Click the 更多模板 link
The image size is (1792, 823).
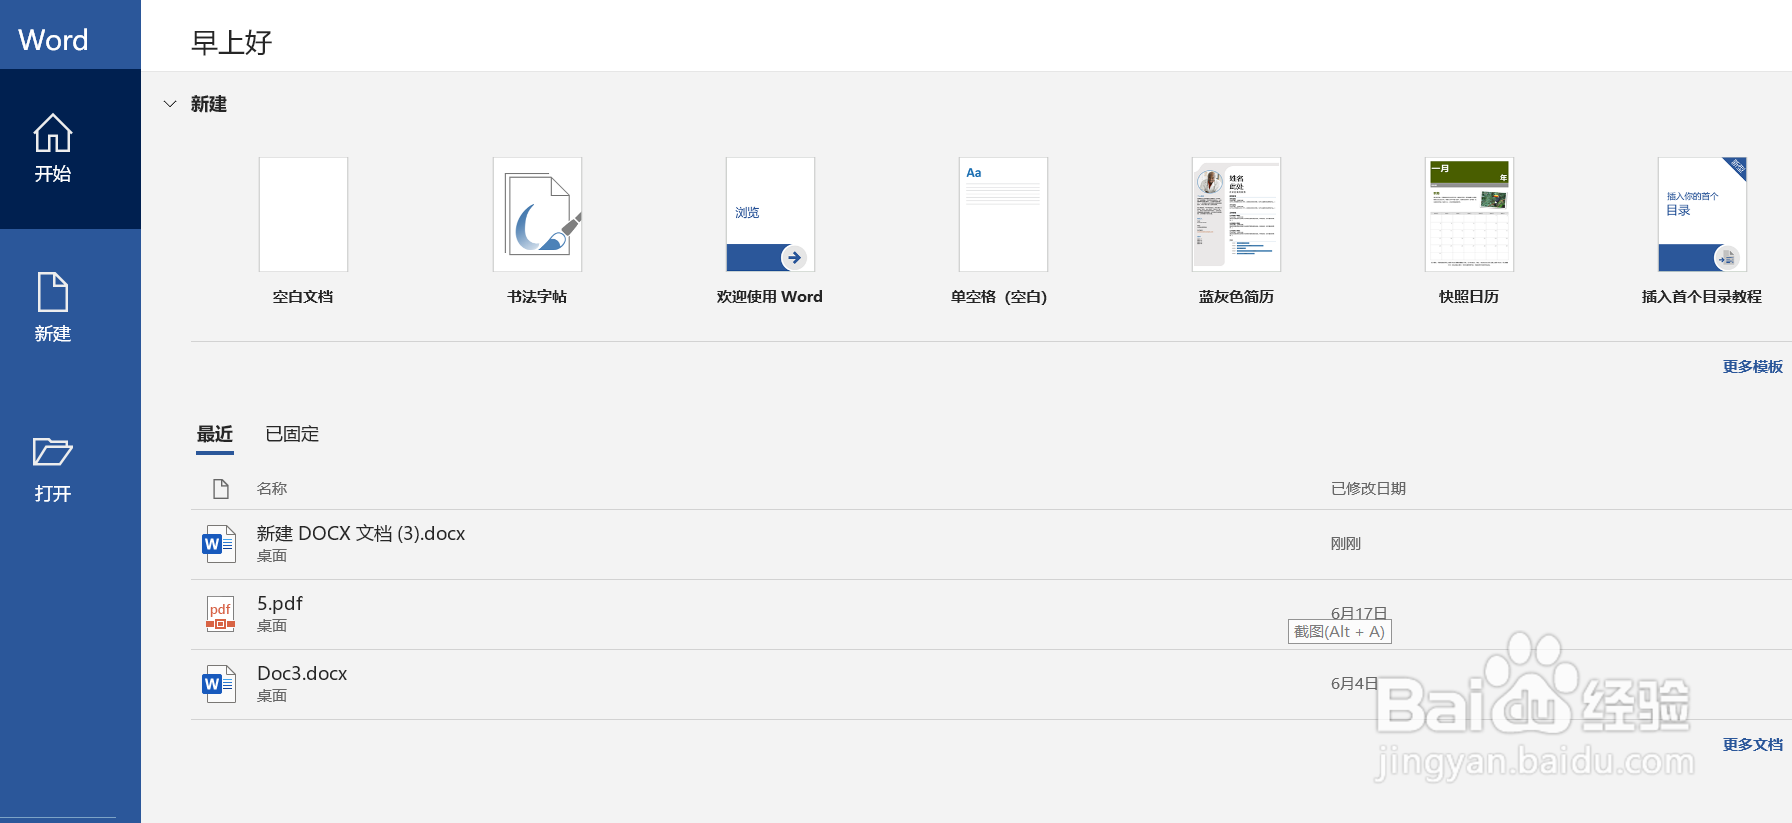coord(1752,367)
